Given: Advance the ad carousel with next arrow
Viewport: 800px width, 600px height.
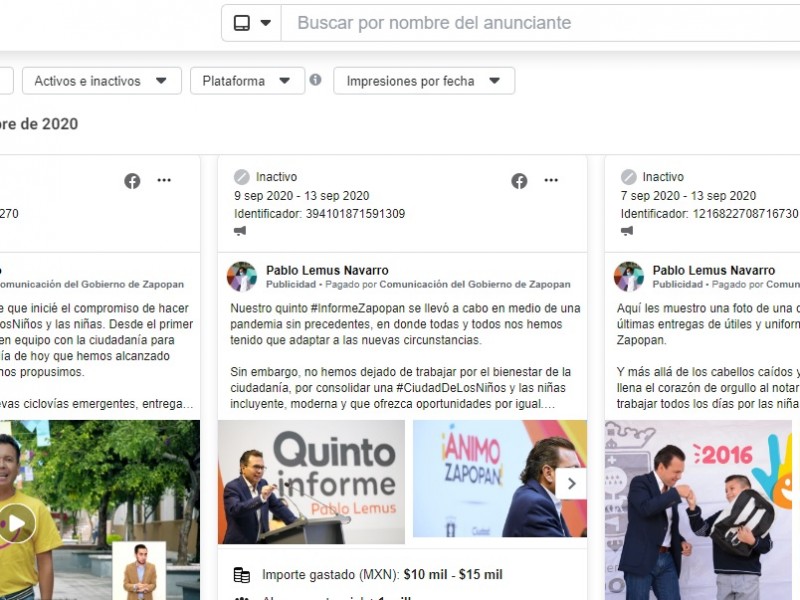Looking at the screenshot, I should [x=571, y=483].
